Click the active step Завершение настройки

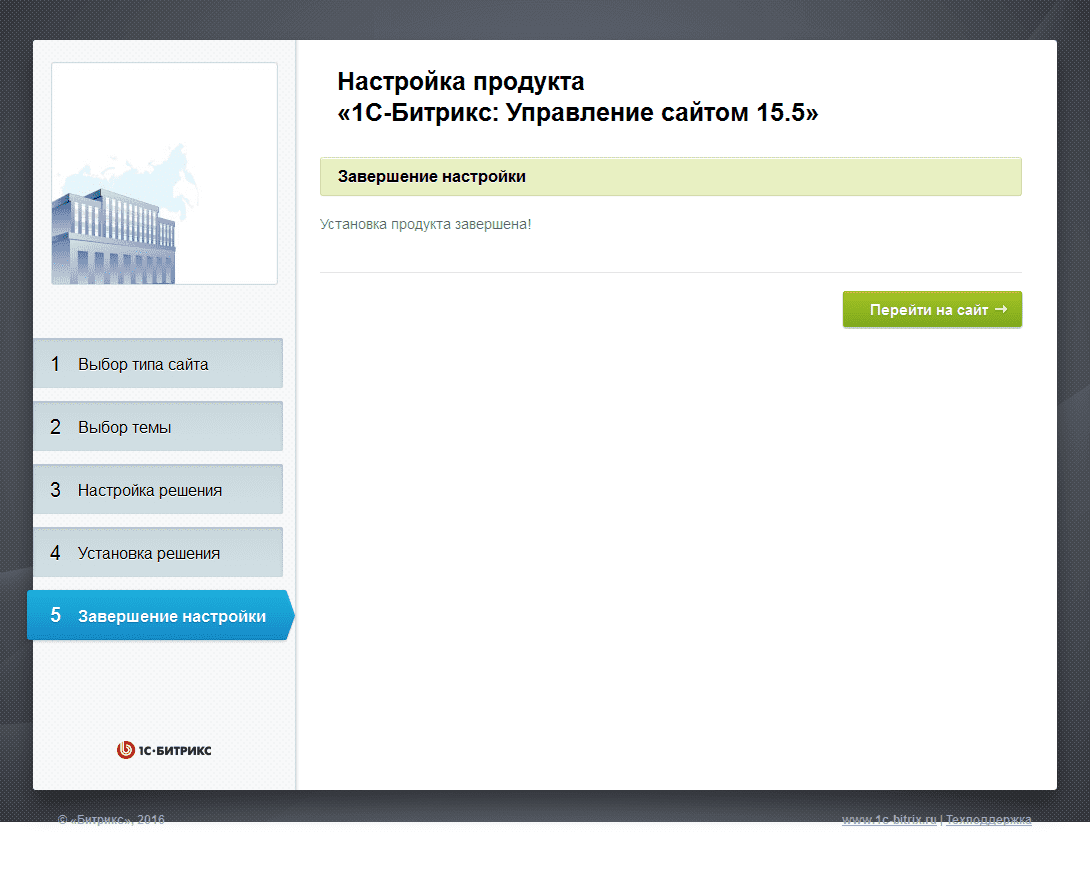[x=161, y=615]
